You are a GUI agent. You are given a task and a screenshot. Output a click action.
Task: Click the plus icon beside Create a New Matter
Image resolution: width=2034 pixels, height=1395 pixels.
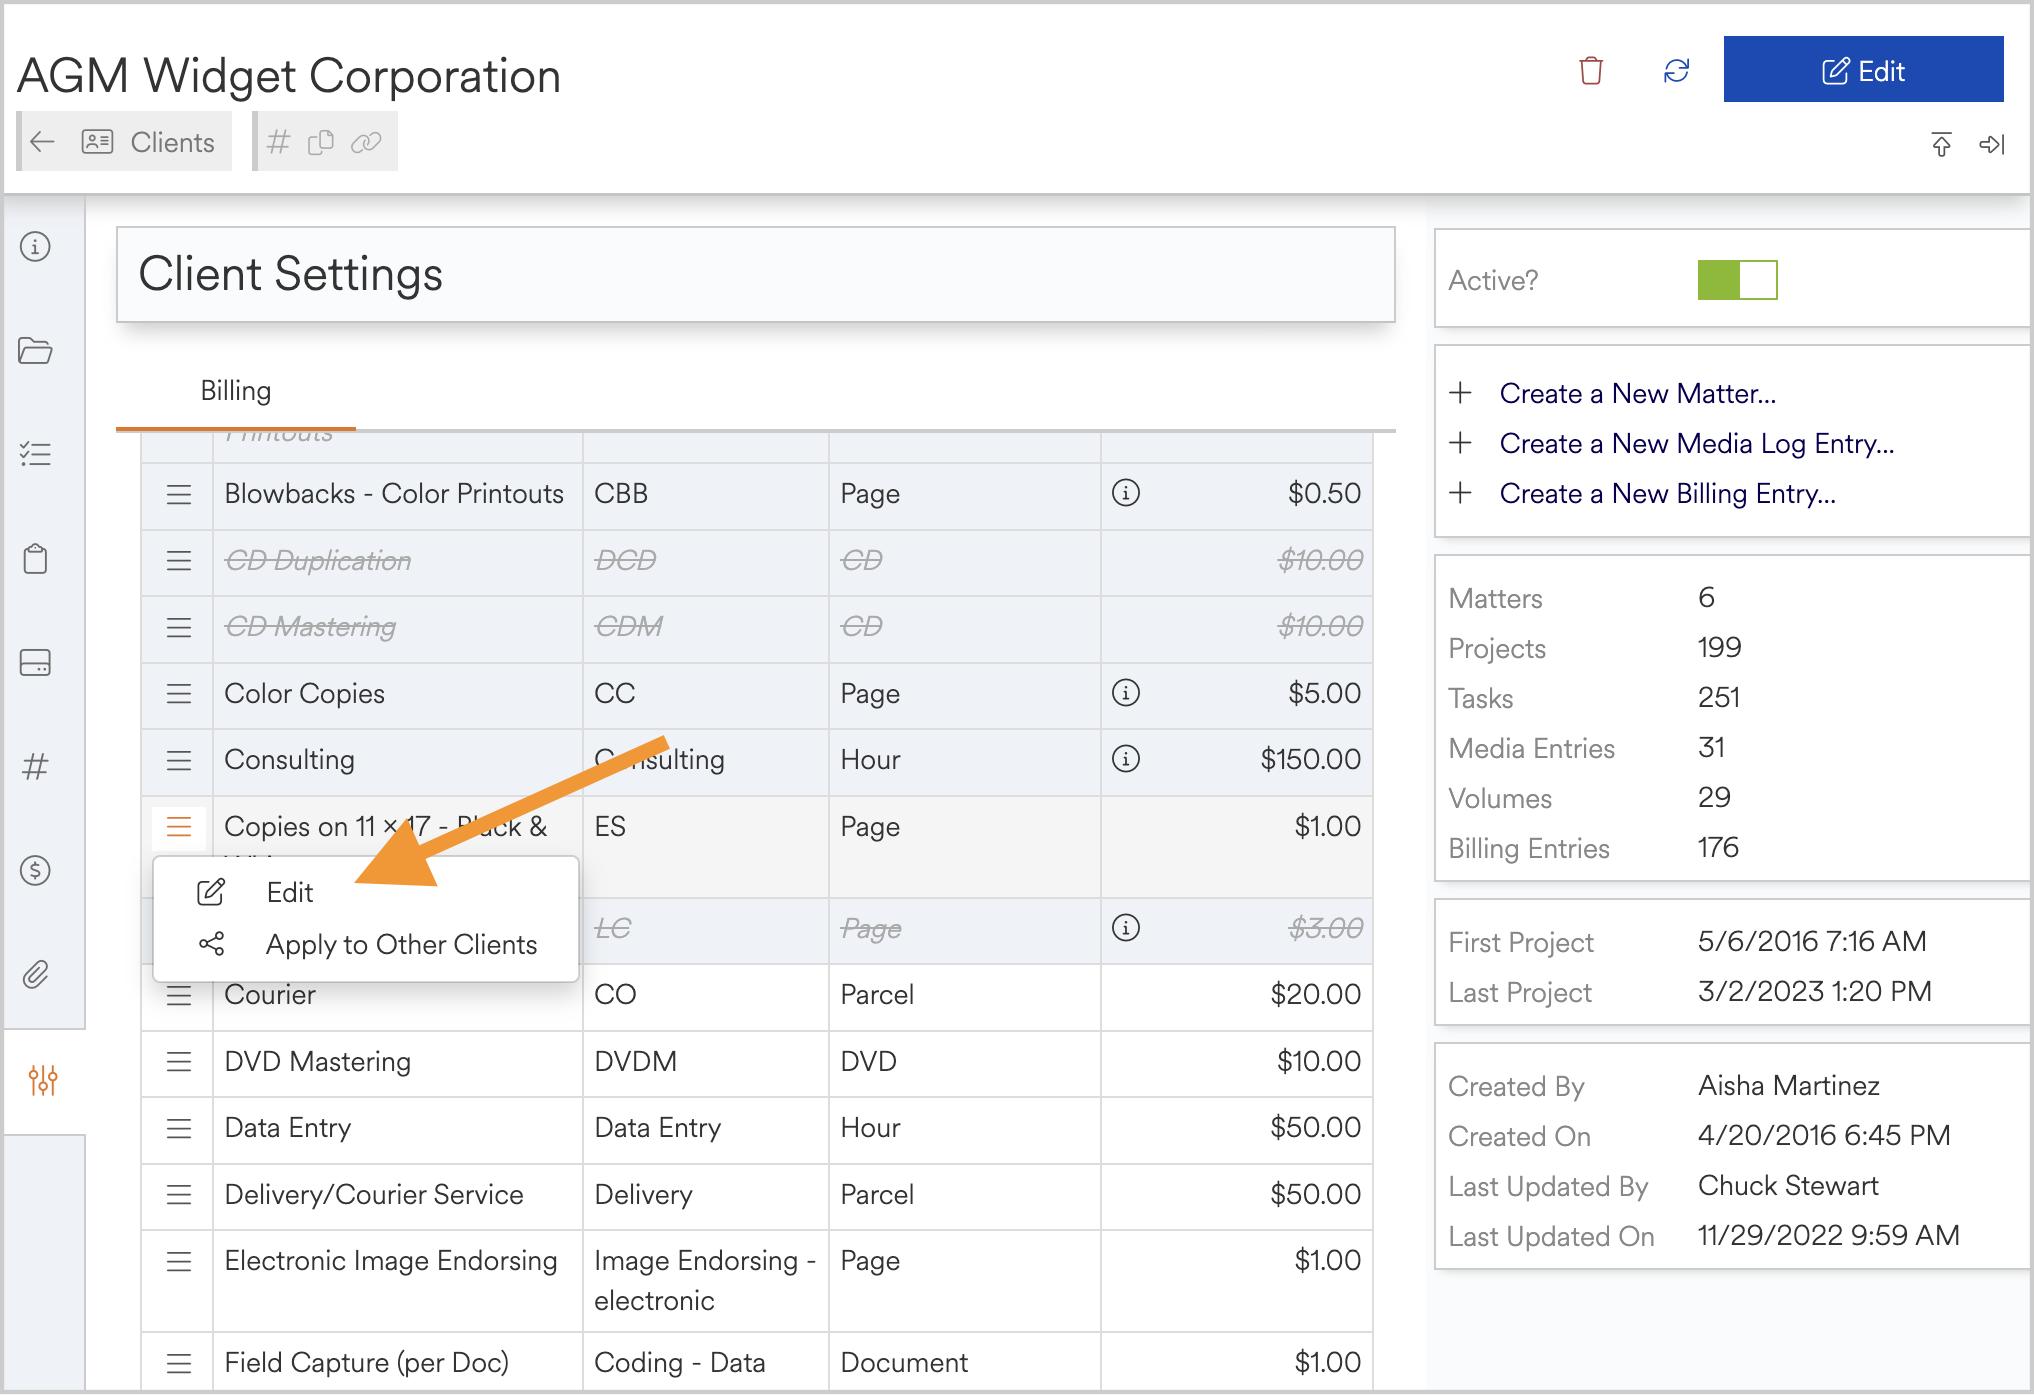click(1460, 393)
